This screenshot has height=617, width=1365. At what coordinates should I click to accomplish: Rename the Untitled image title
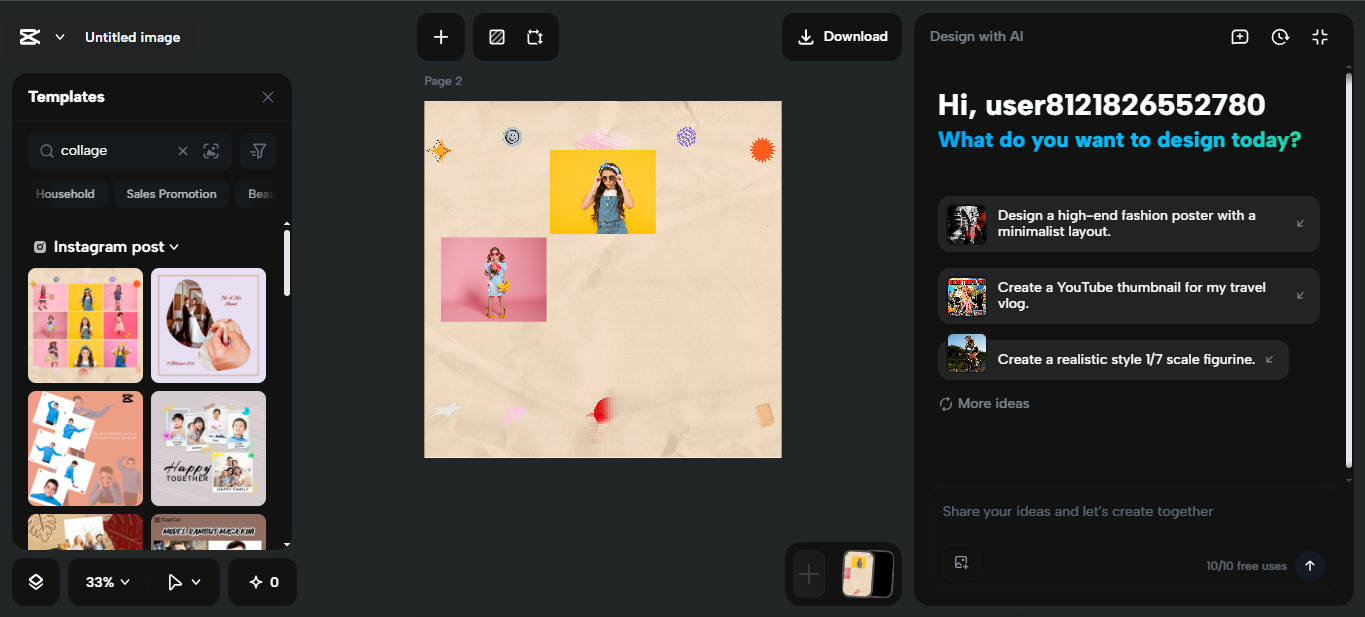133,37
